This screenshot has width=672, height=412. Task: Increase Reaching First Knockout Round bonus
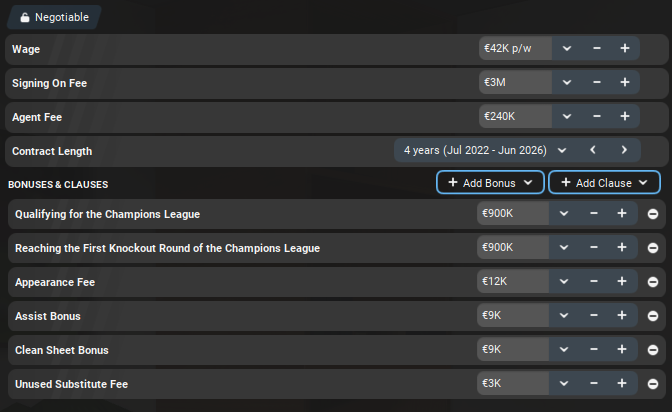(x=622, y=247)
